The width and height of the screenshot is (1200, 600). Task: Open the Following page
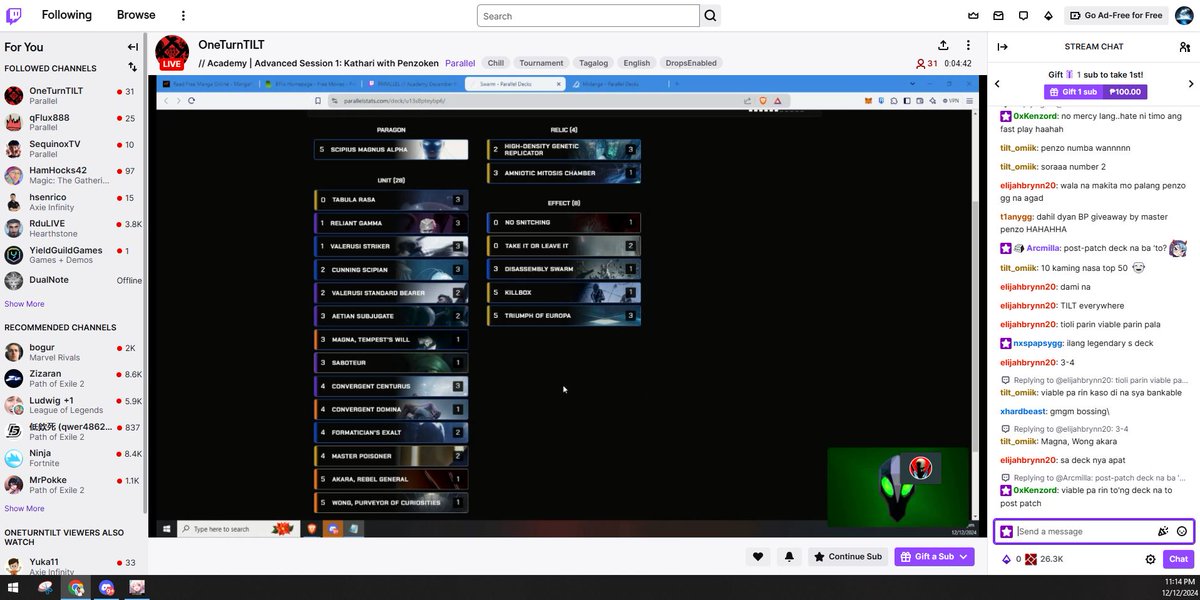(x=67, y=15)
